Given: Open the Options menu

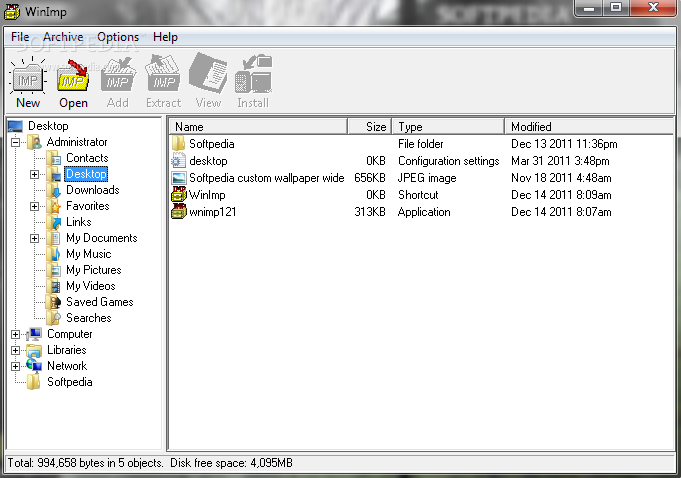Looking at the screenshot, I should pos(118,37).
